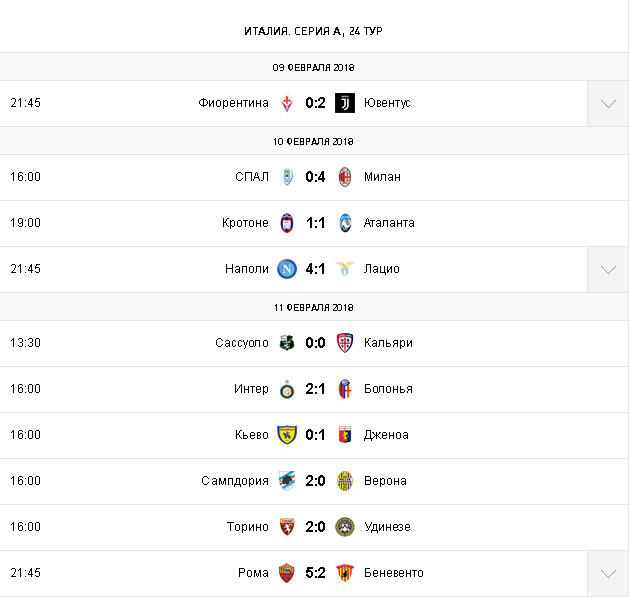Click the Atalanta team name
This screenshot has width=629, height=597.
coord(389,223)
